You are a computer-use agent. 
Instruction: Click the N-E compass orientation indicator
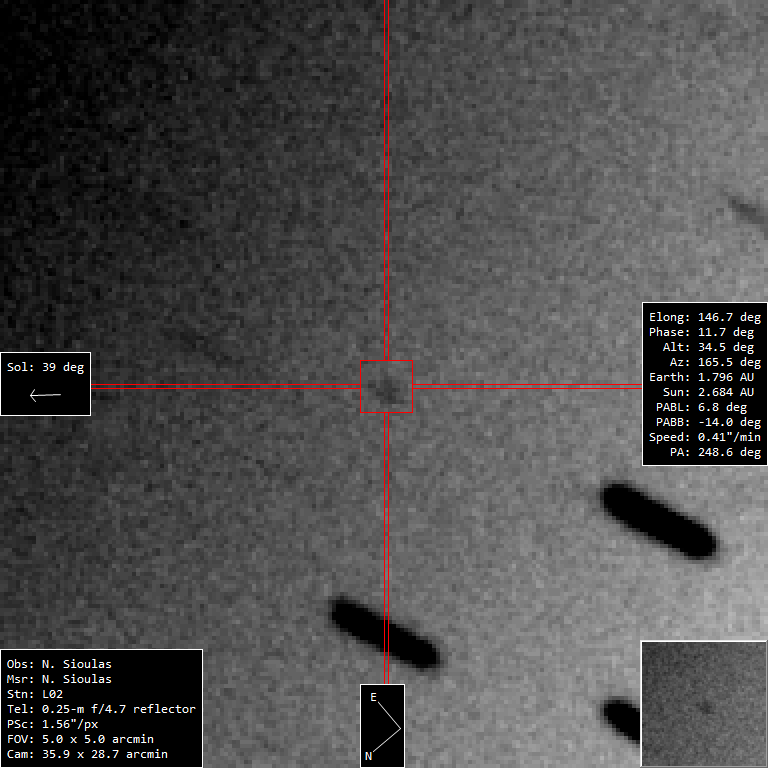point(383,725)
